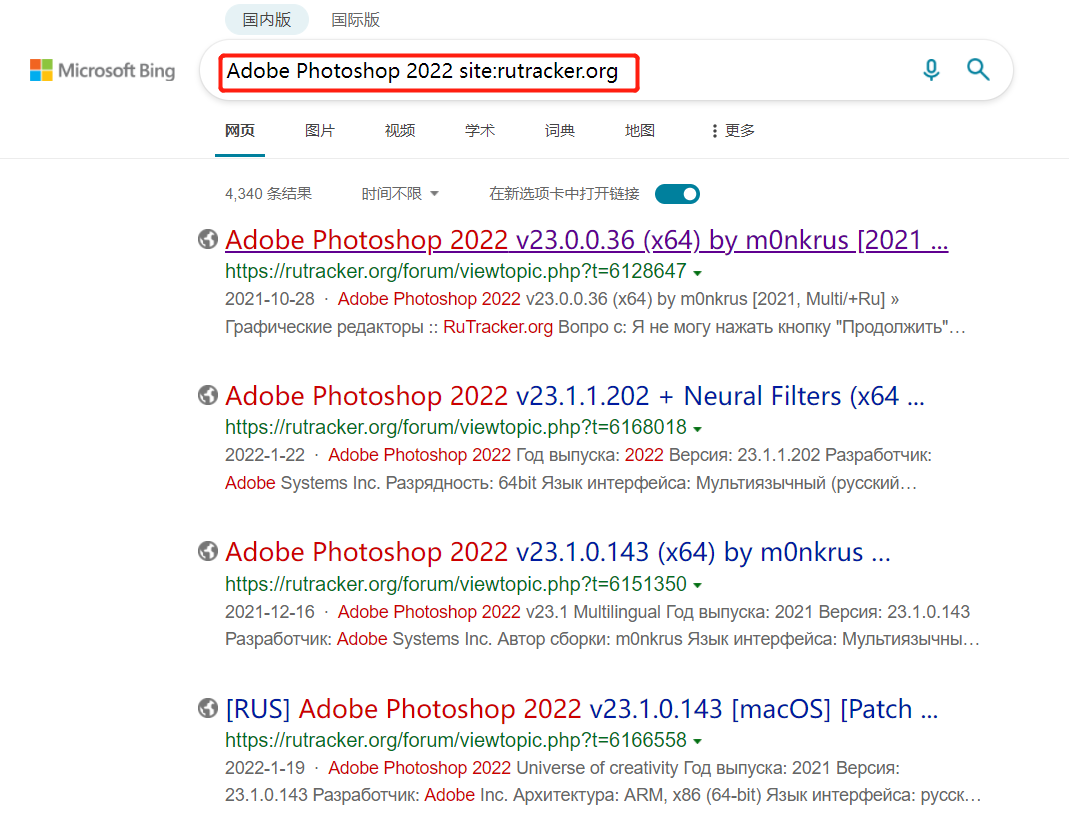Open the 时间不限 time filter dropdown
The height and width of the screenshot is (823, 1069).
pyautogui.click(x=400, y=194)
